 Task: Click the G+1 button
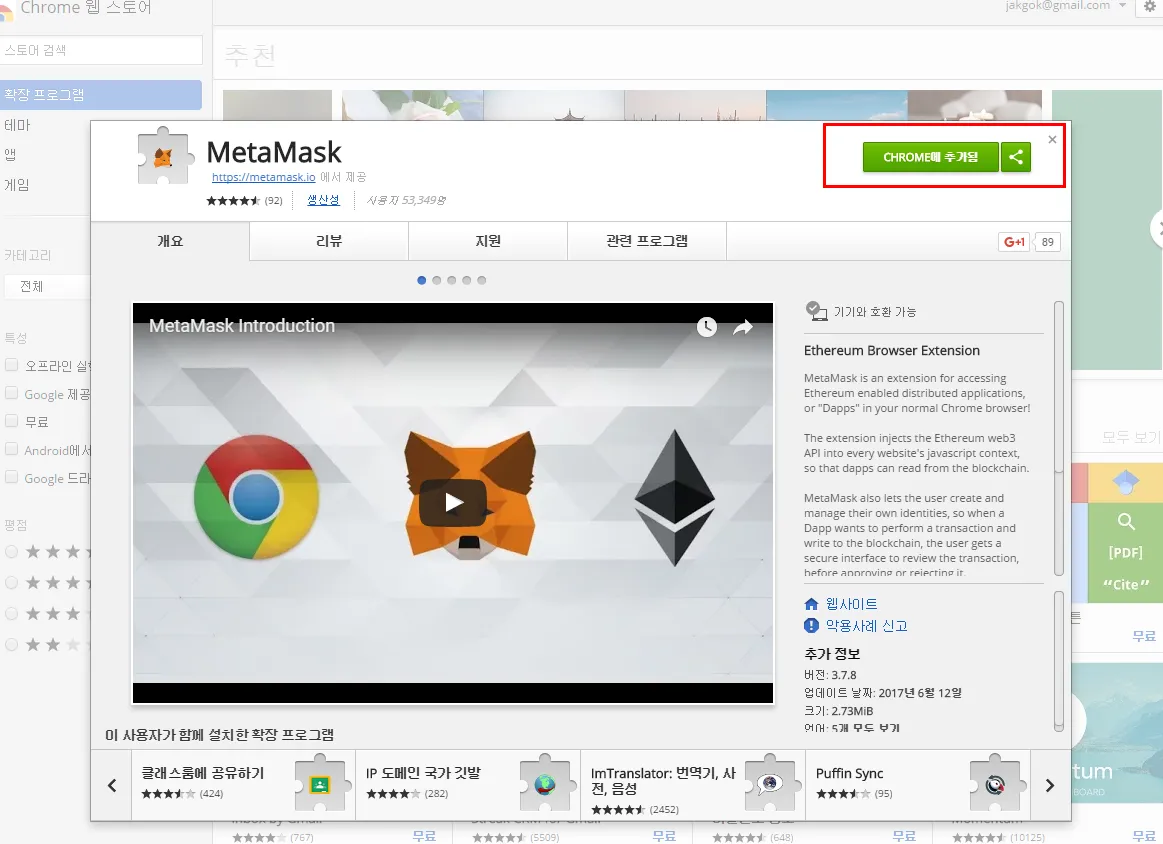(1014, 242)
